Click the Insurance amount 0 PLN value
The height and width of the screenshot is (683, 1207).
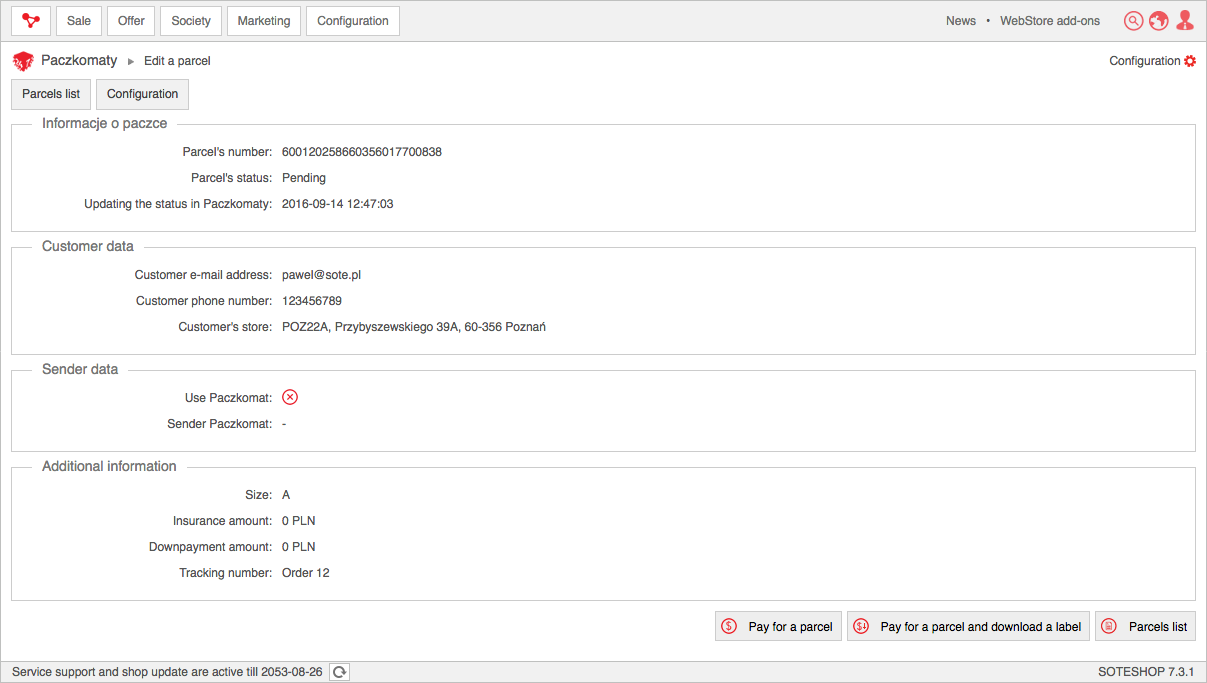(299, 521)
